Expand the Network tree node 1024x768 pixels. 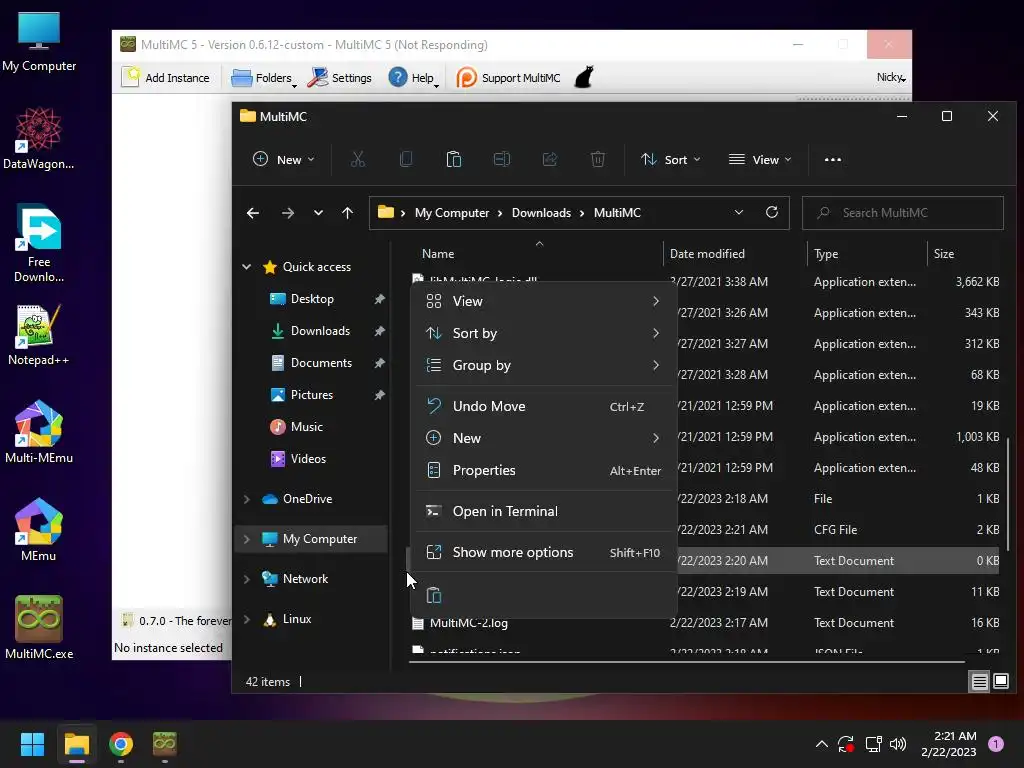247,579
